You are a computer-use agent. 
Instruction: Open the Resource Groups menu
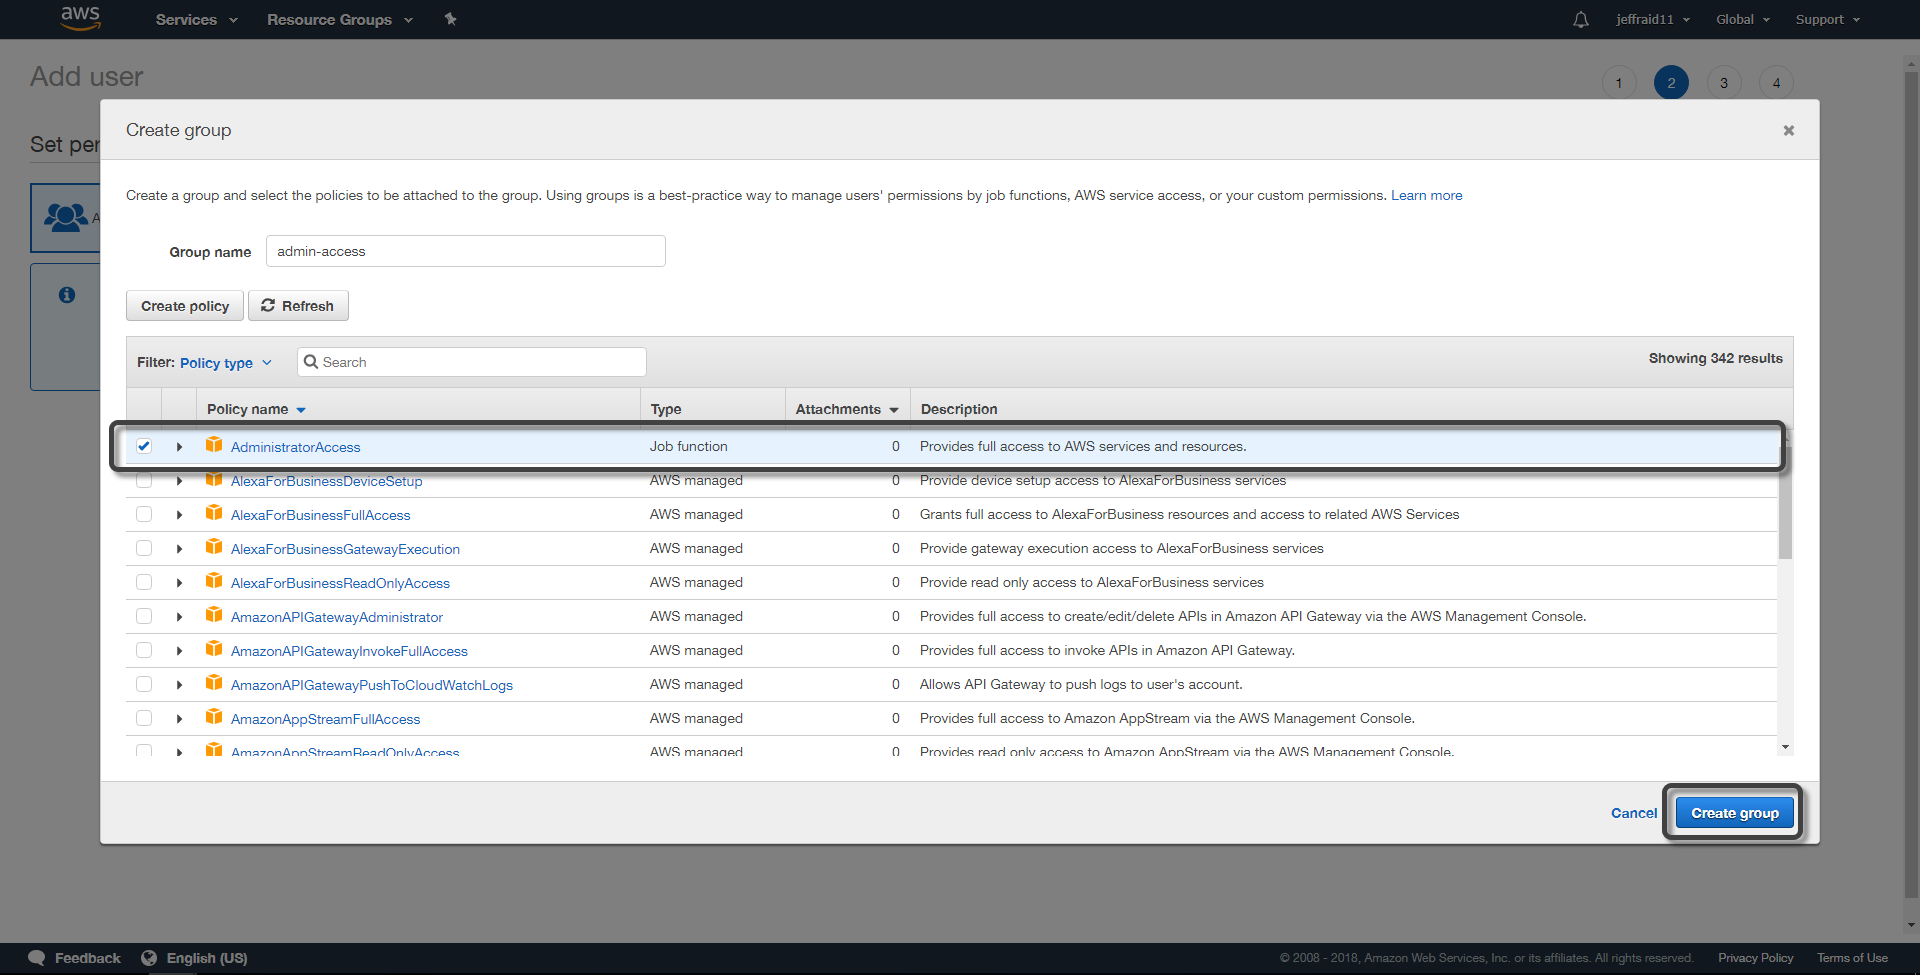339,20
